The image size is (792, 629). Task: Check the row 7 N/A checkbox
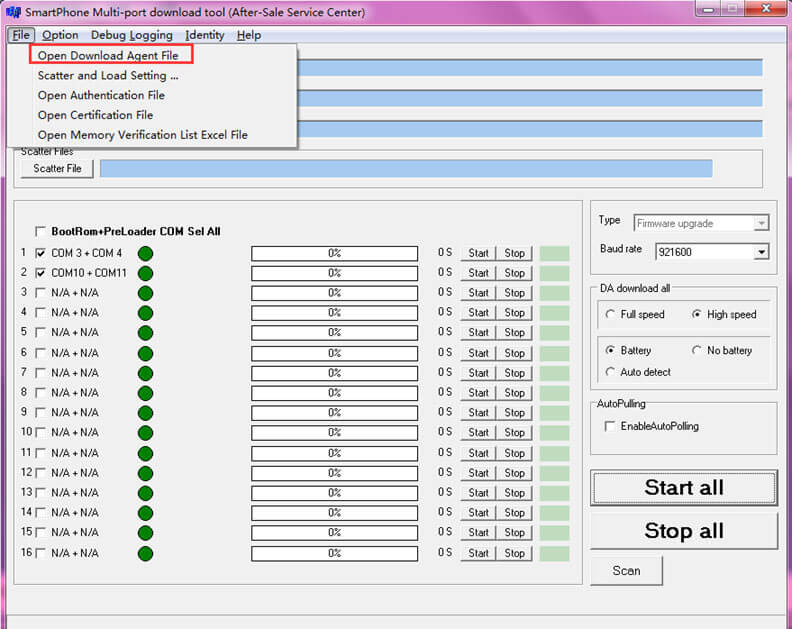tap(40, 373)
